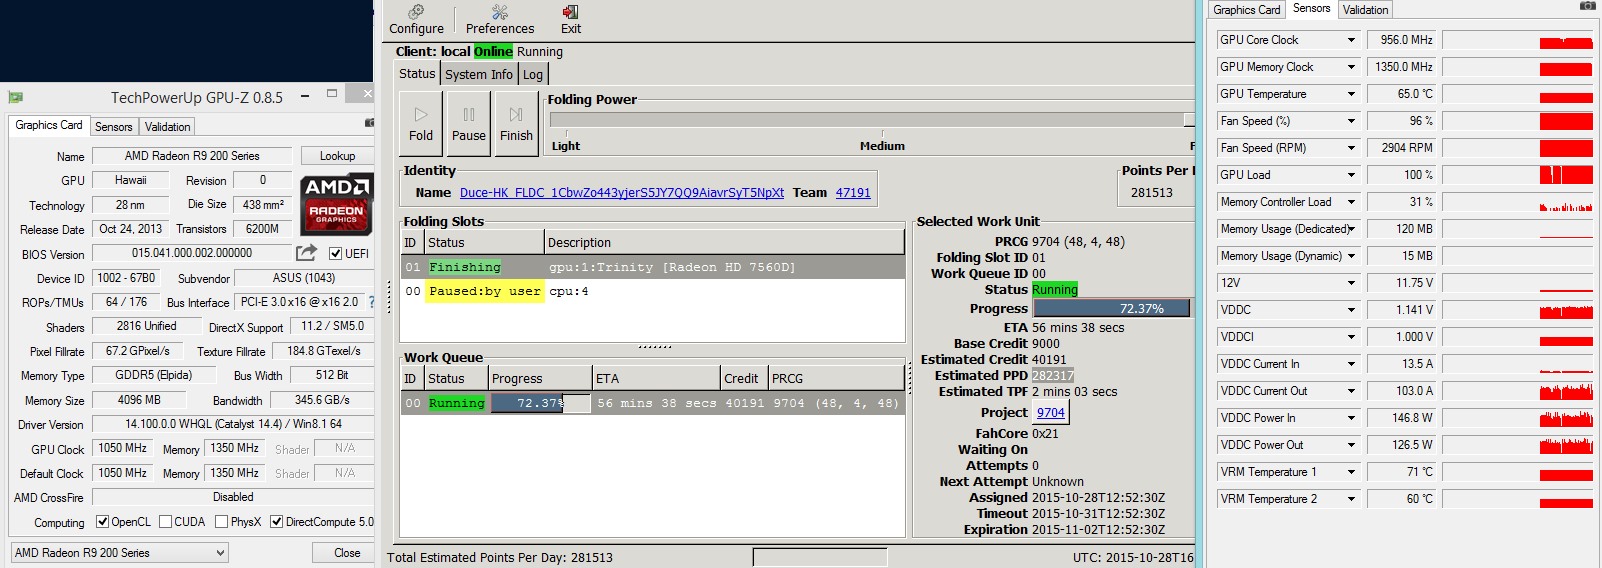
Task: Click the Estimated PPD value 282317
Action: pyautogui.click(x=1053, y=376)
